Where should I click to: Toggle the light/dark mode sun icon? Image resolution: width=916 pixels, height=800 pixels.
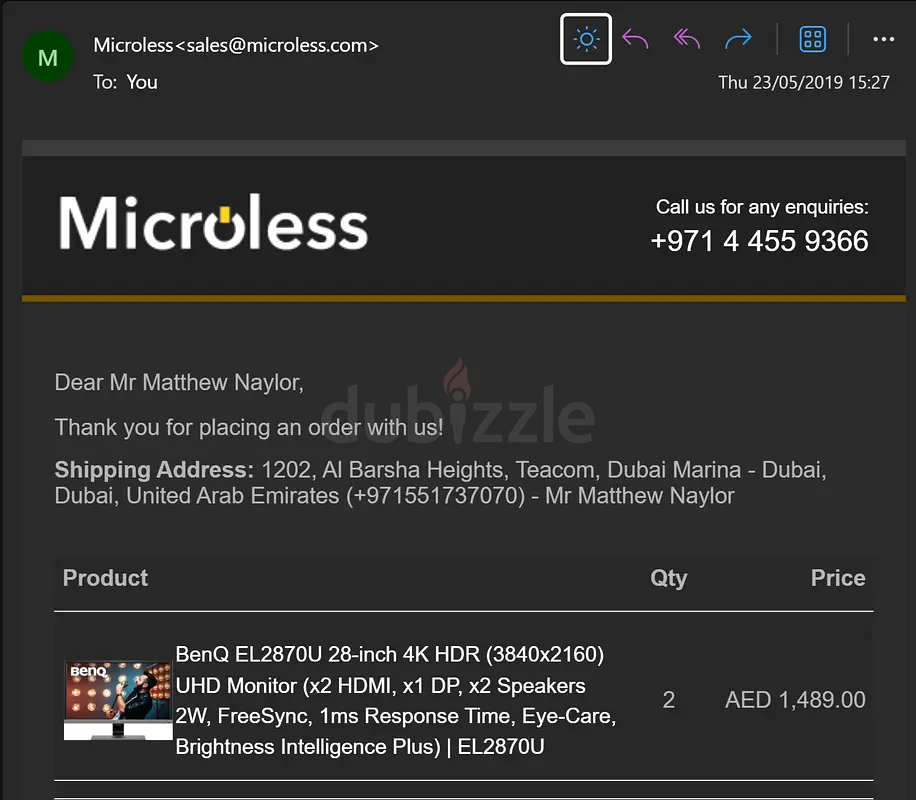pos(586,39)
